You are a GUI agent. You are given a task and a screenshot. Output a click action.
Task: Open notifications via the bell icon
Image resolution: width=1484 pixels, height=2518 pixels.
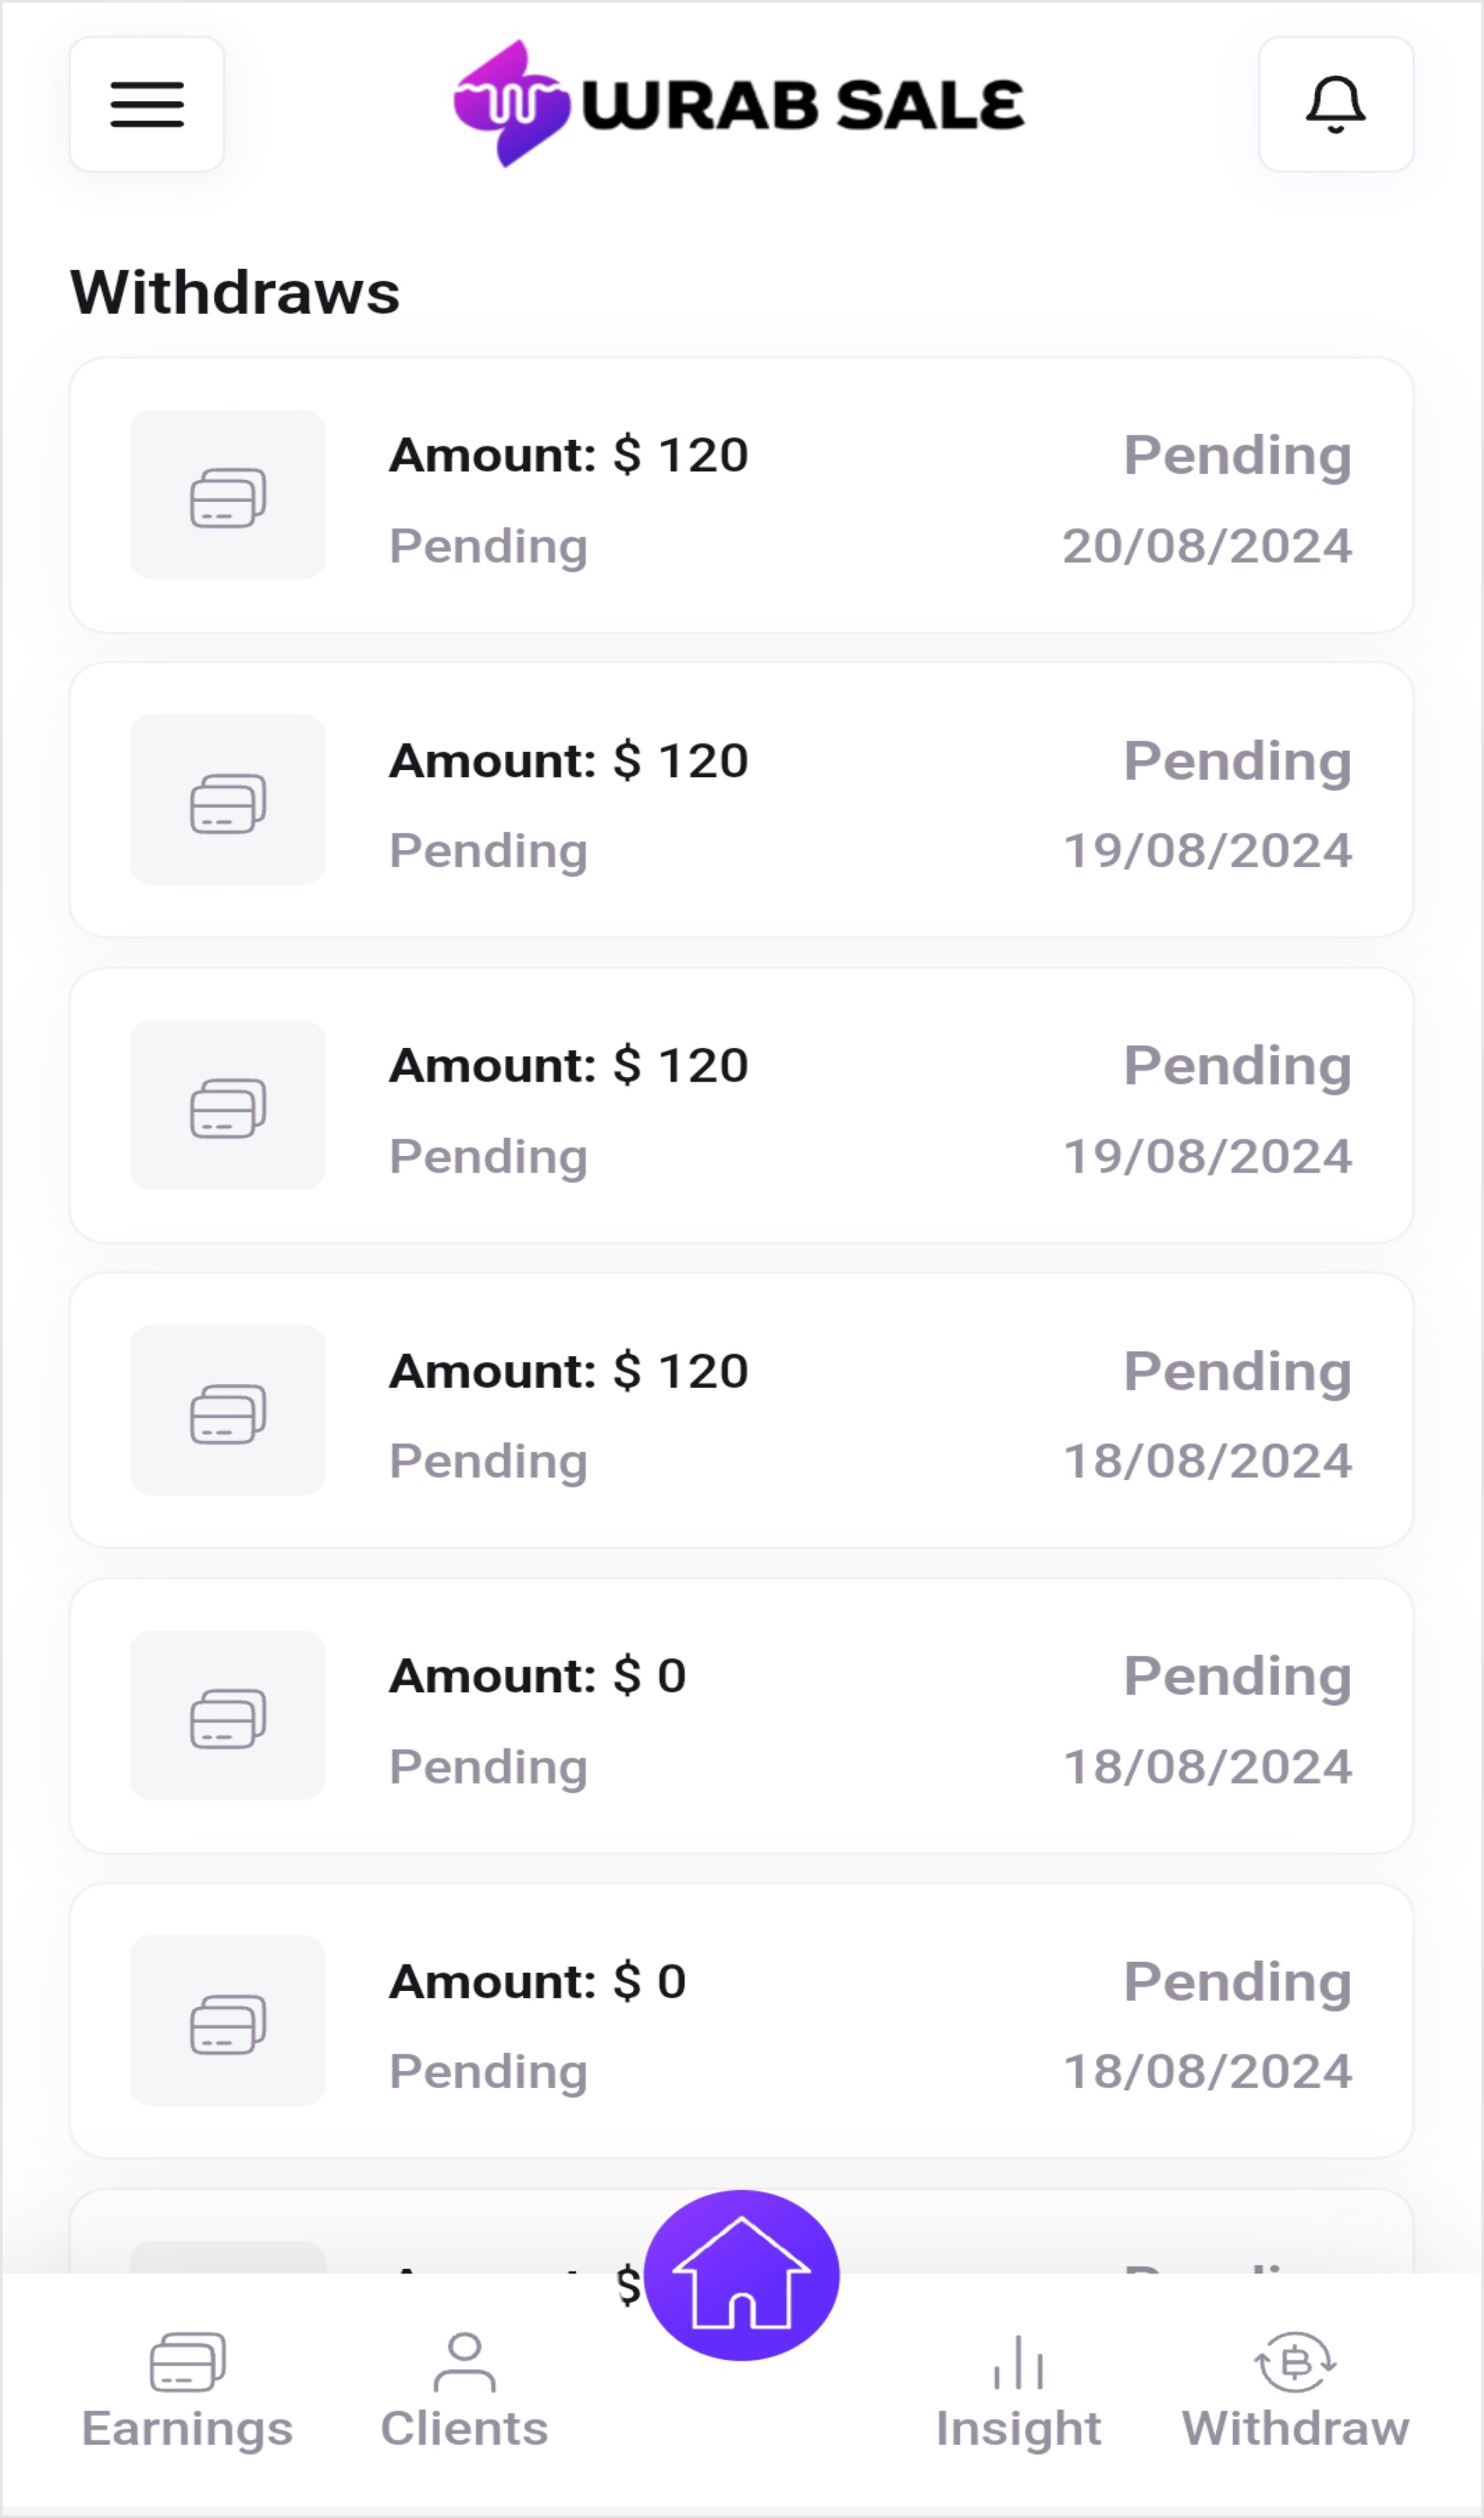(x=1335, y=105)
